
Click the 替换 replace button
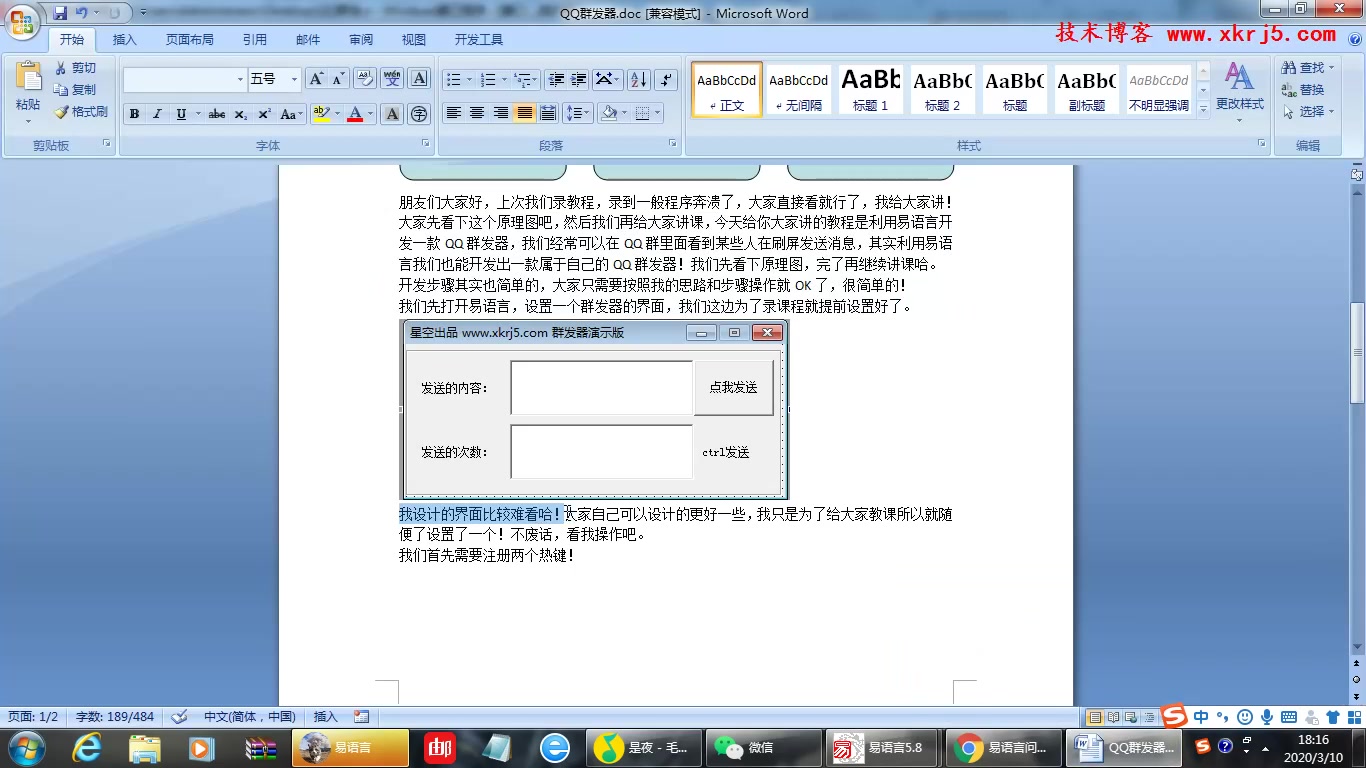coord(1304,90)
